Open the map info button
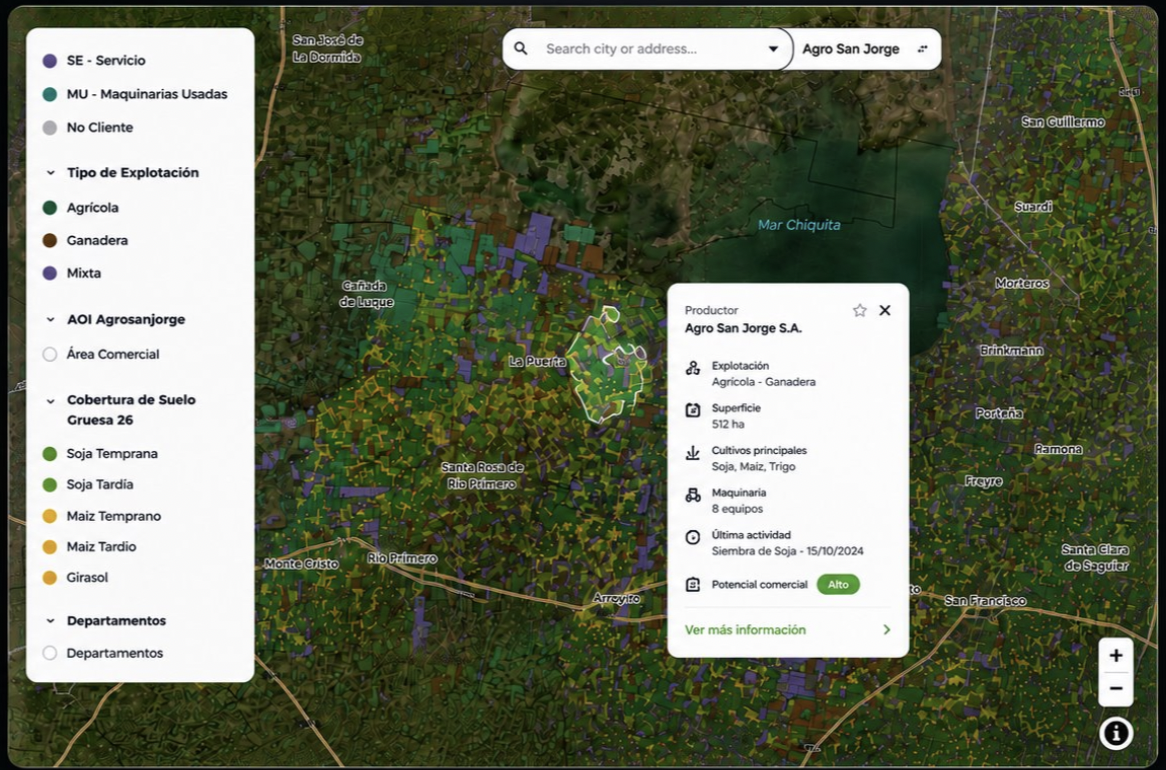The image size is (1166, 770). 1115,734
